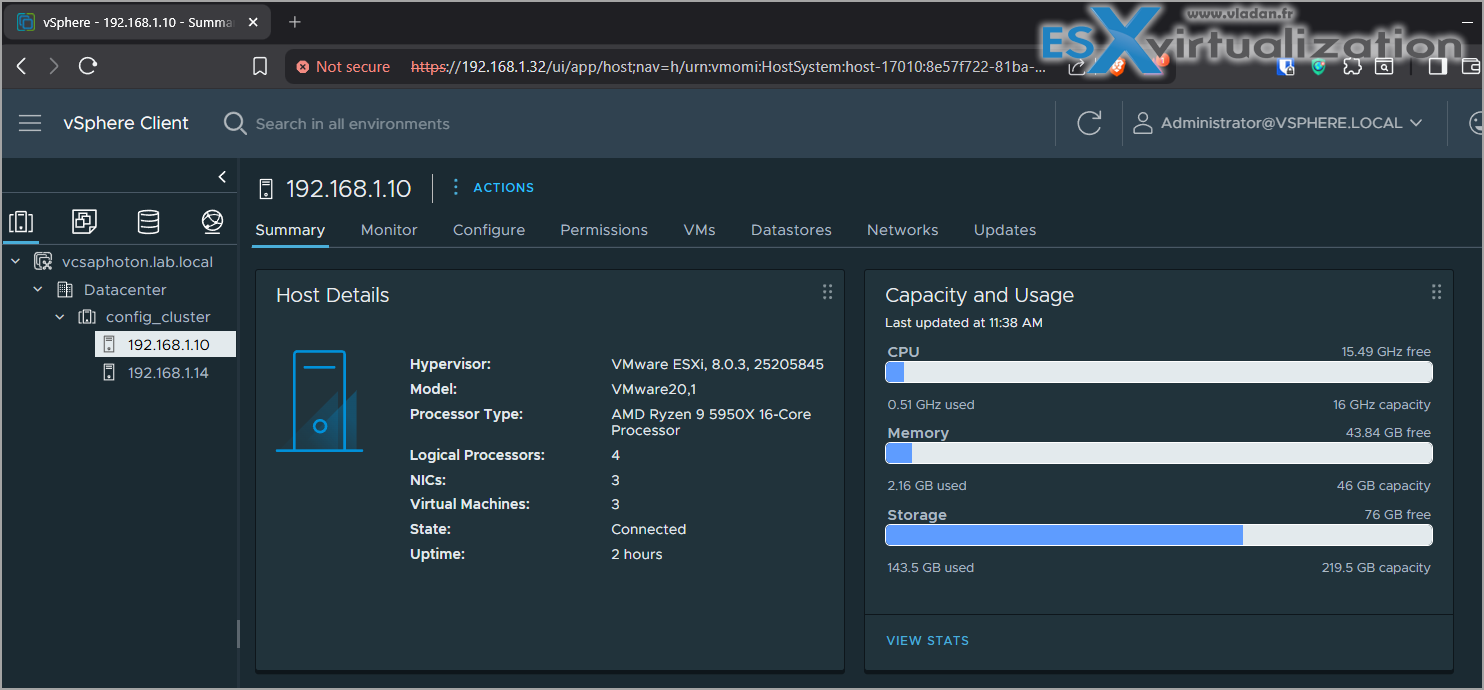Click the VIEW STATS link
Viewport: 1484px width, 690px height.
point(927,641)
